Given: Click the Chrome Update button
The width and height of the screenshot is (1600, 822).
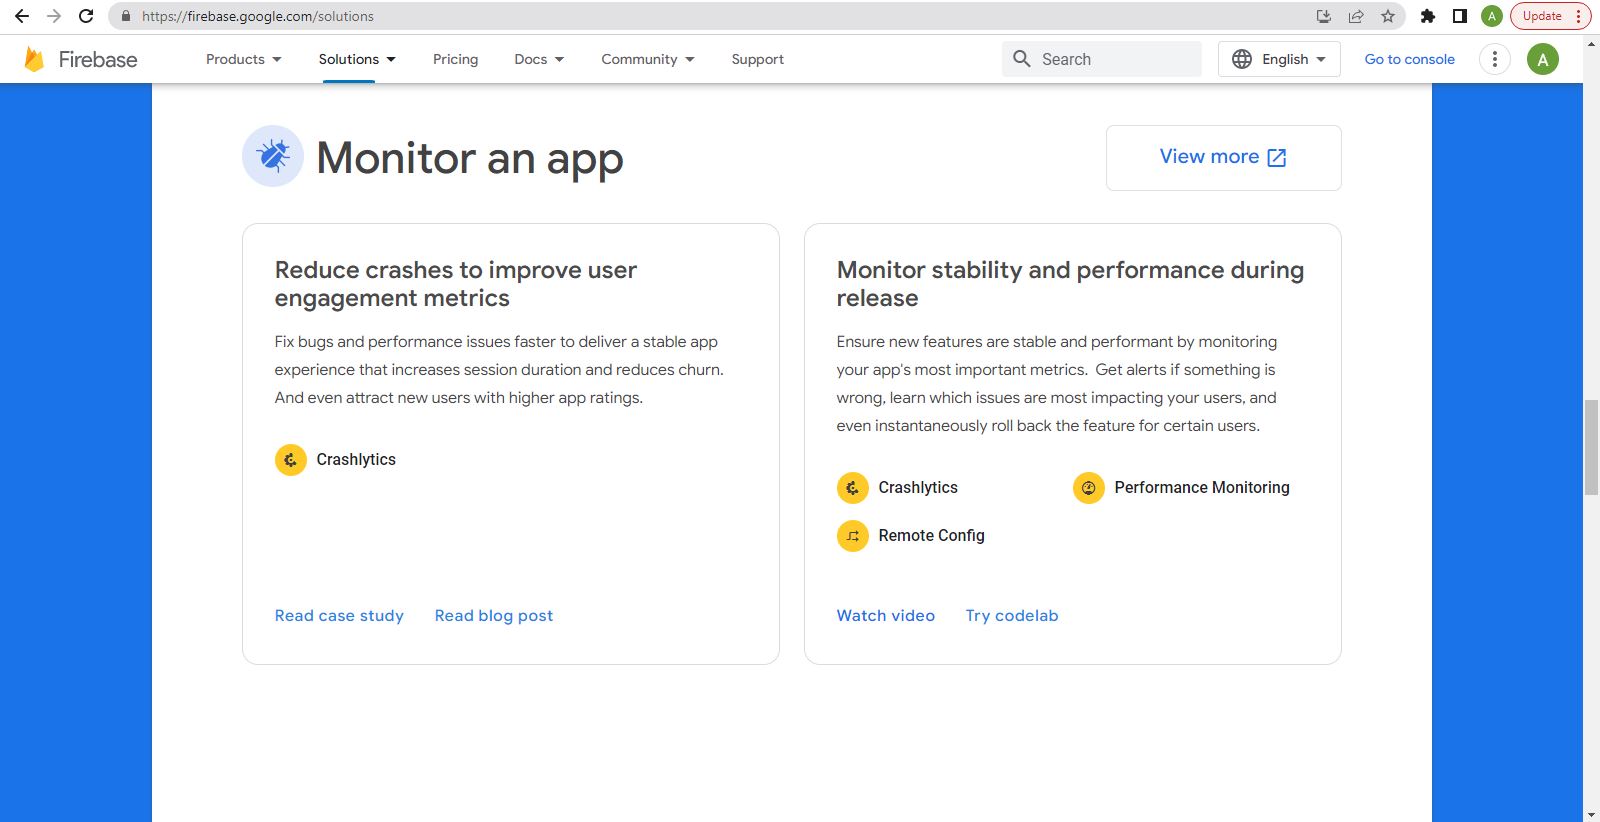Looking at the screenshot, I should (x=1550, y=16).
